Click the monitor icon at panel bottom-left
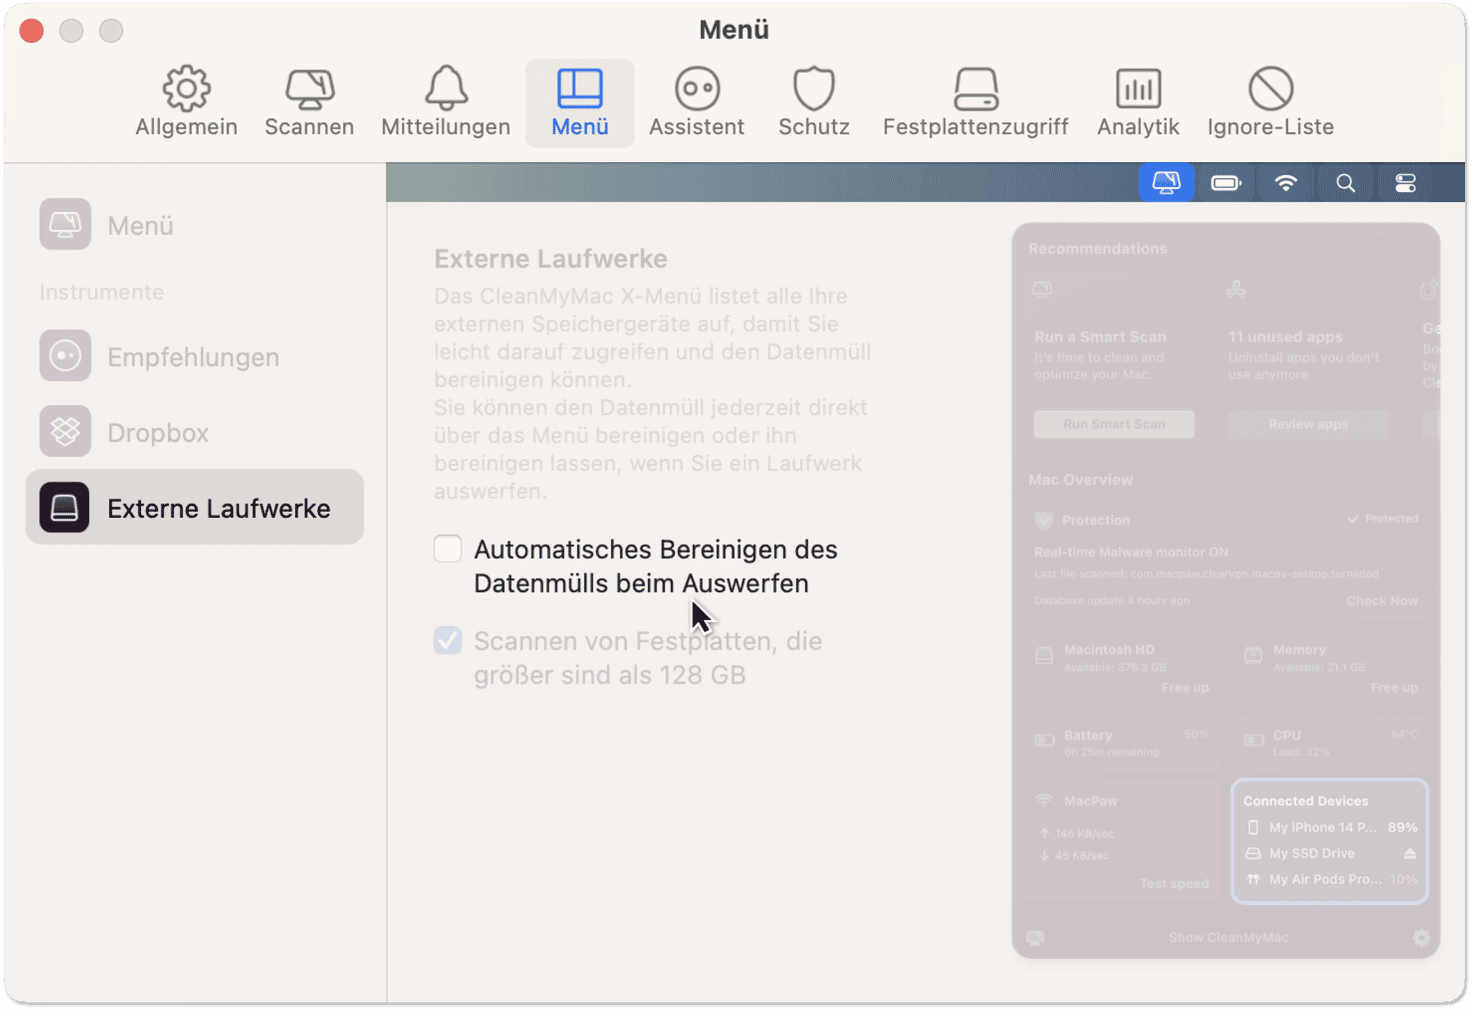 pyautogui.click(x=1035, y=938)
